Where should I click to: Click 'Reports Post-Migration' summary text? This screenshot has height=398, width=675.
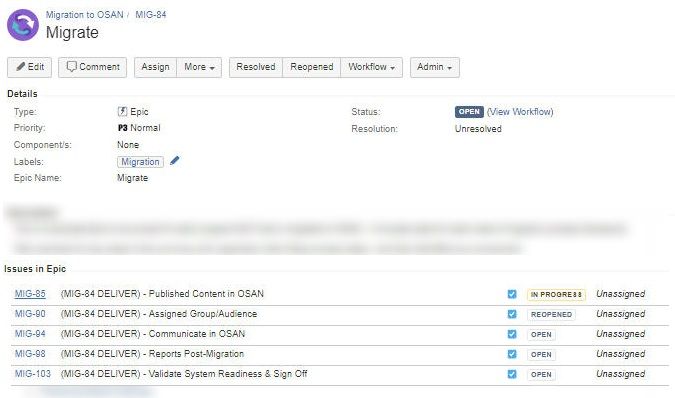click(x=196, y=354)
